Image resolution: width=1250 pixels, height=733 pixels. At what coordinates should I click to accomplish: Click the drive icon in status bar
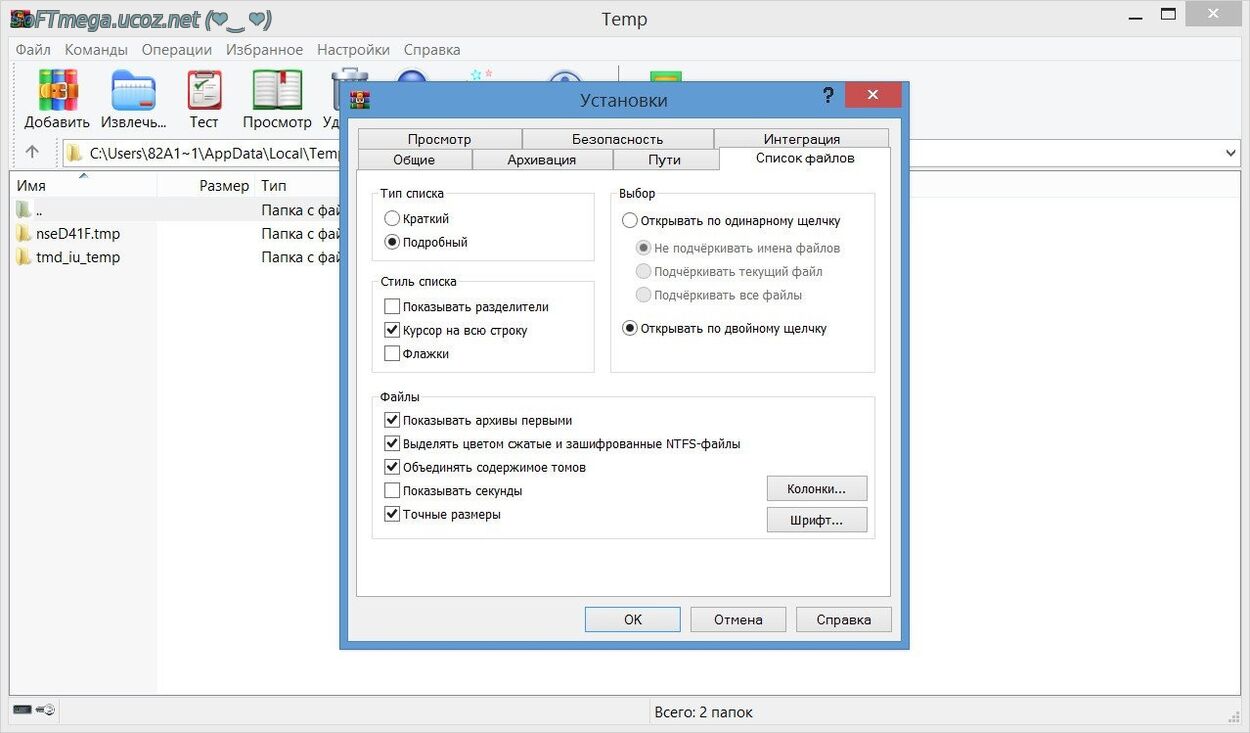pos(22,710)
